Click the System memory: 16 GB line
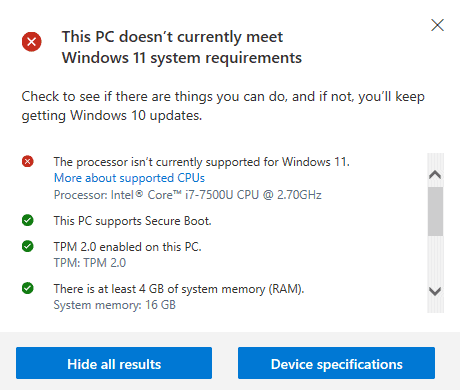This screenshot has height=390, width=460. [x=115, y=305]
